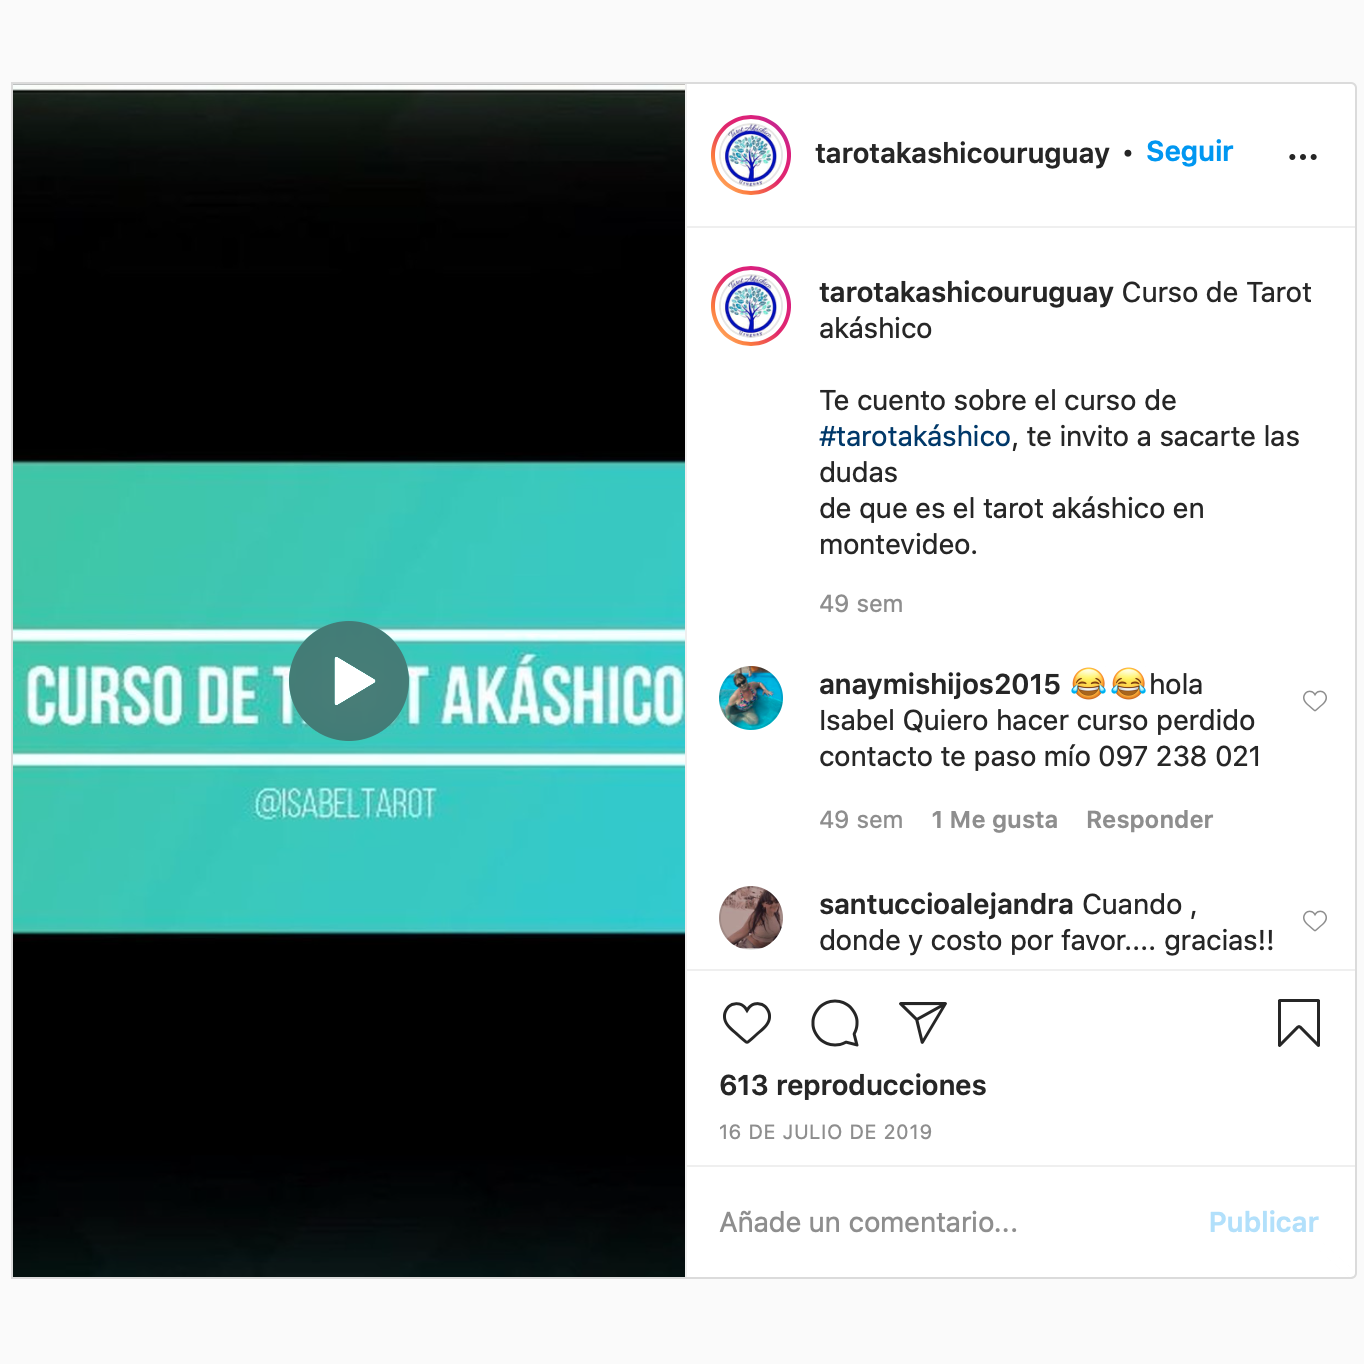Share the post via the paper plane icon
Image resolution: width=1364 pixels, height=1364 pixels.
(x=923, y=1022)
